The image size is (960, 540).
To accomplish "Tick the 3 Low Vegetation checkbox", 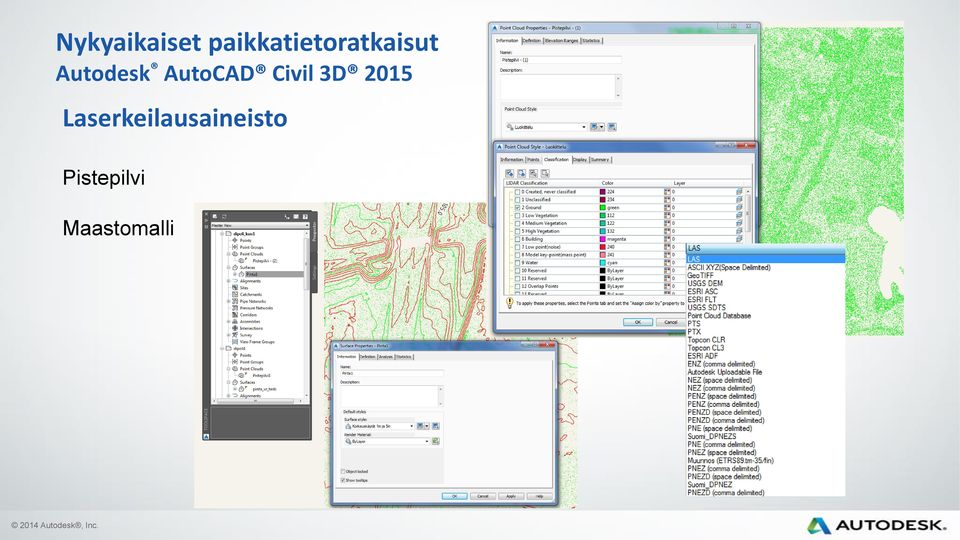I will pos(517,216).
